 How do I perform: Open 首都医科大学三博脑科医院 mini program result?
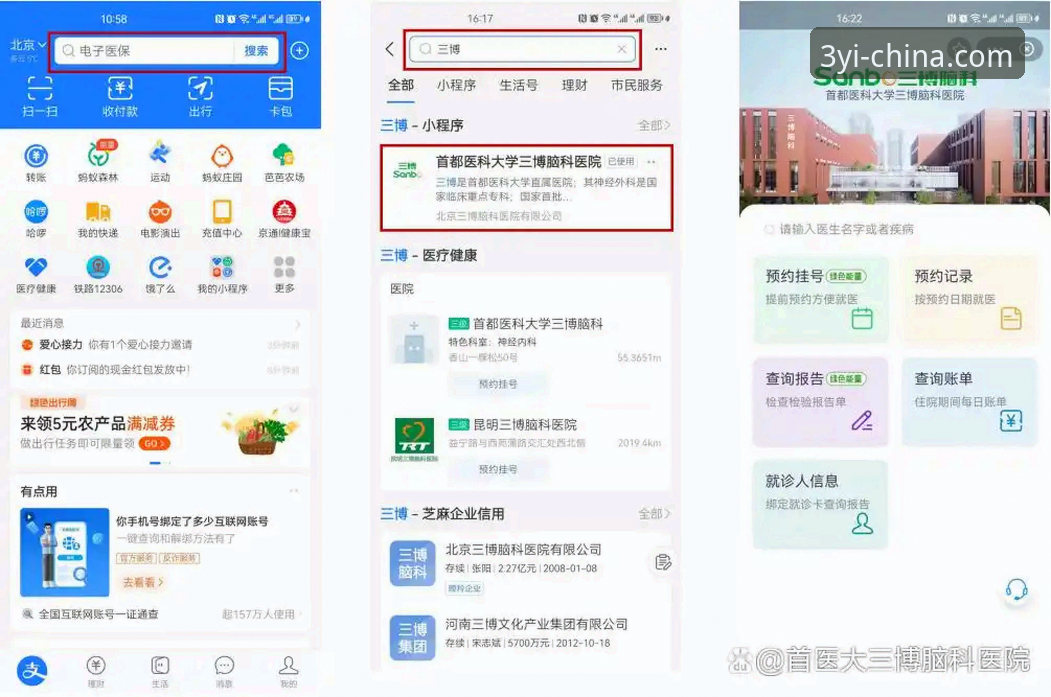click(x=526, y=188)
